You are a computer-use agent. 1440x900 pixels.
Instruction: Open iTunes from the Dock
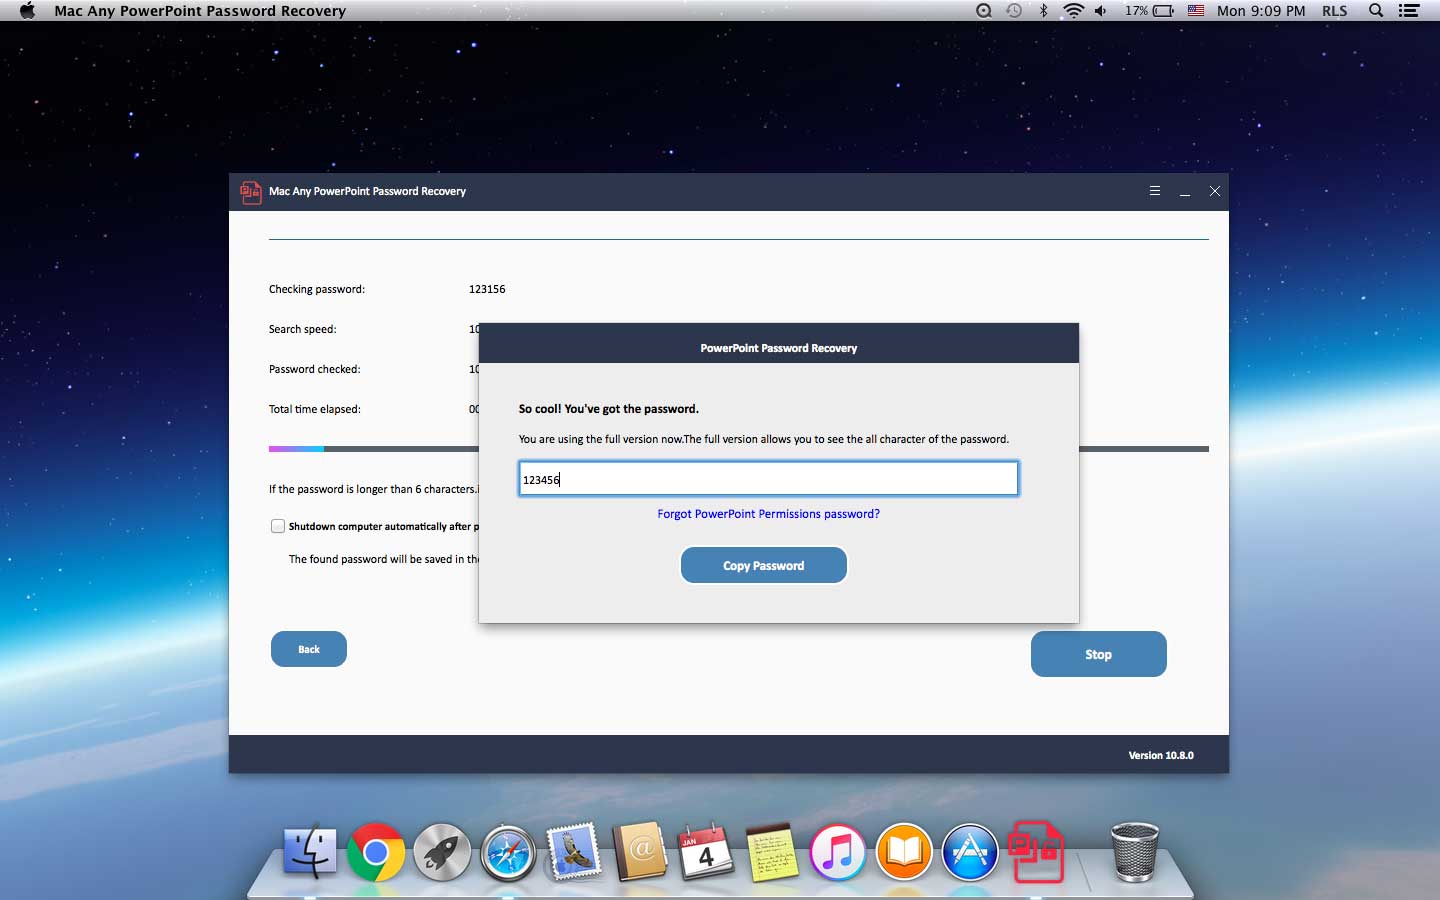tap(837, 853)
